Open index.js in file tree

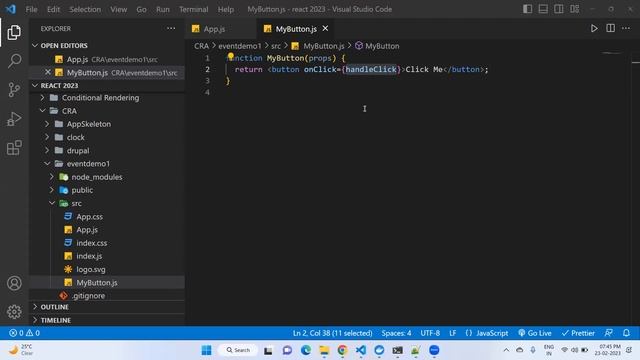tap(106, 256)
